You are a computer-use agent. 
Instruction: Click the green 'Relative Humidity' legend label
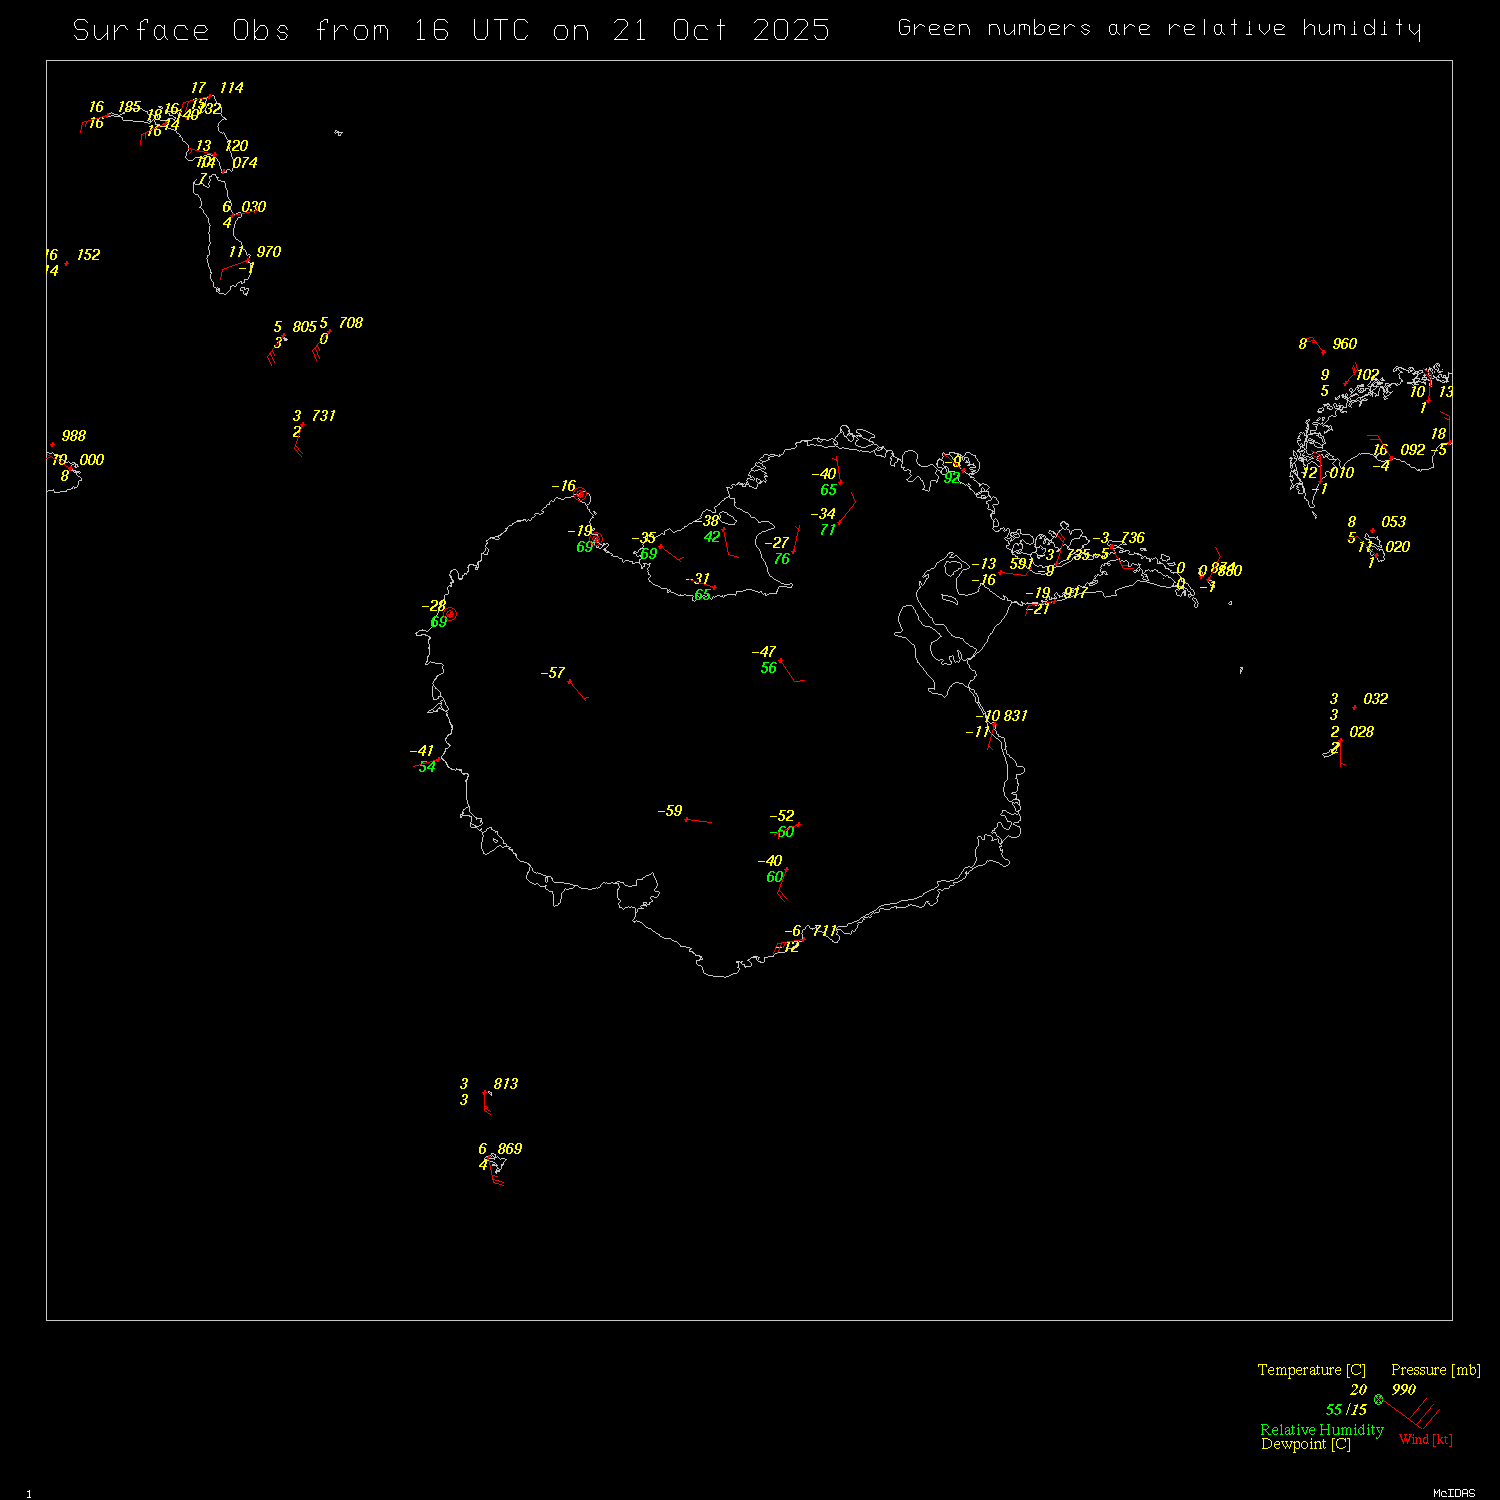tap(1321, 1430)
